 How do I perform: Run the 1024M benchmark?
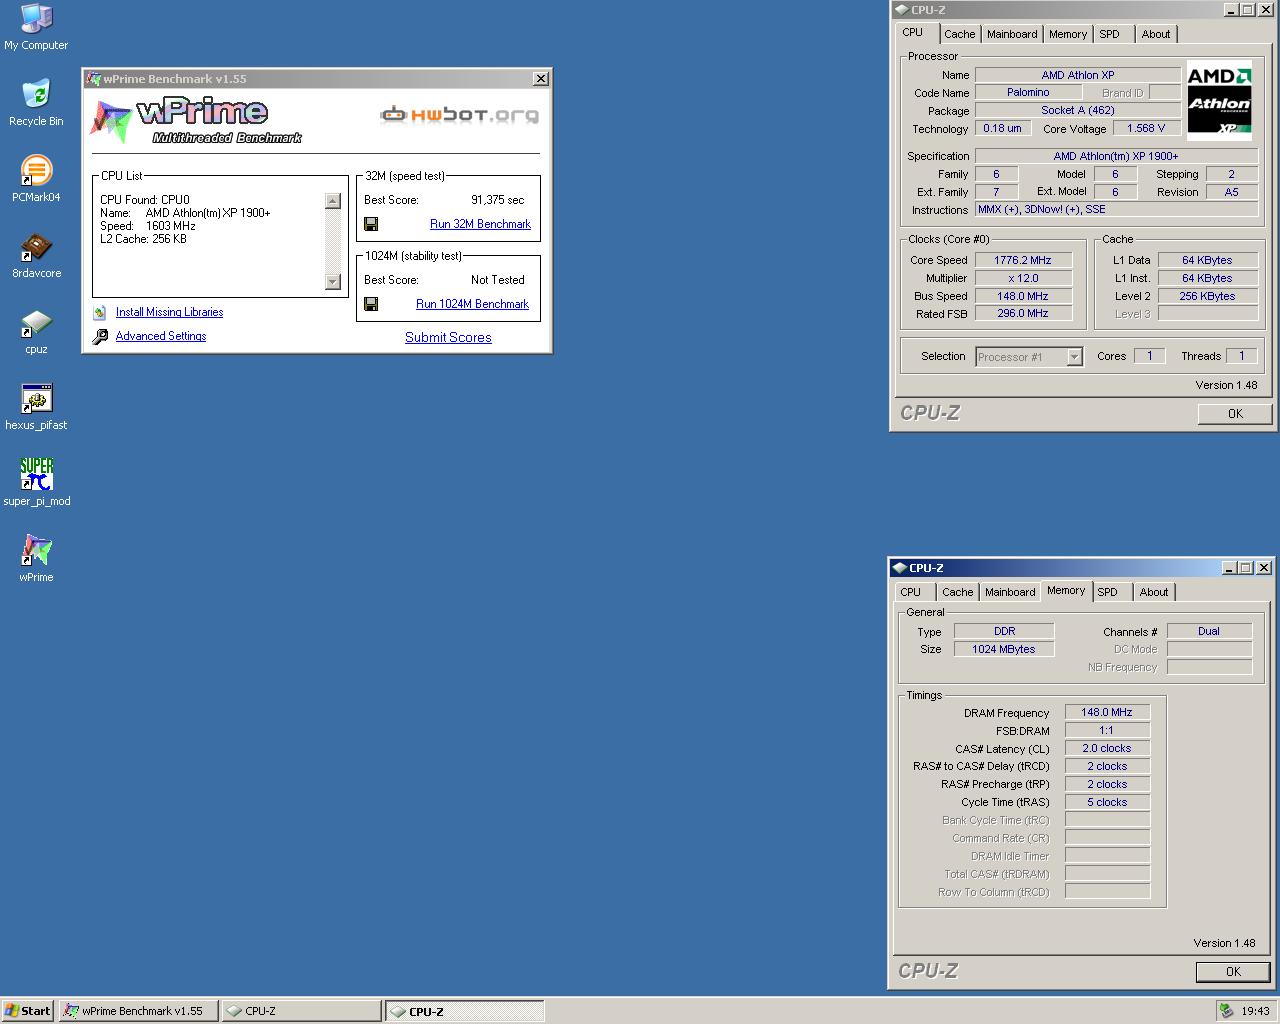pos(472,304)
